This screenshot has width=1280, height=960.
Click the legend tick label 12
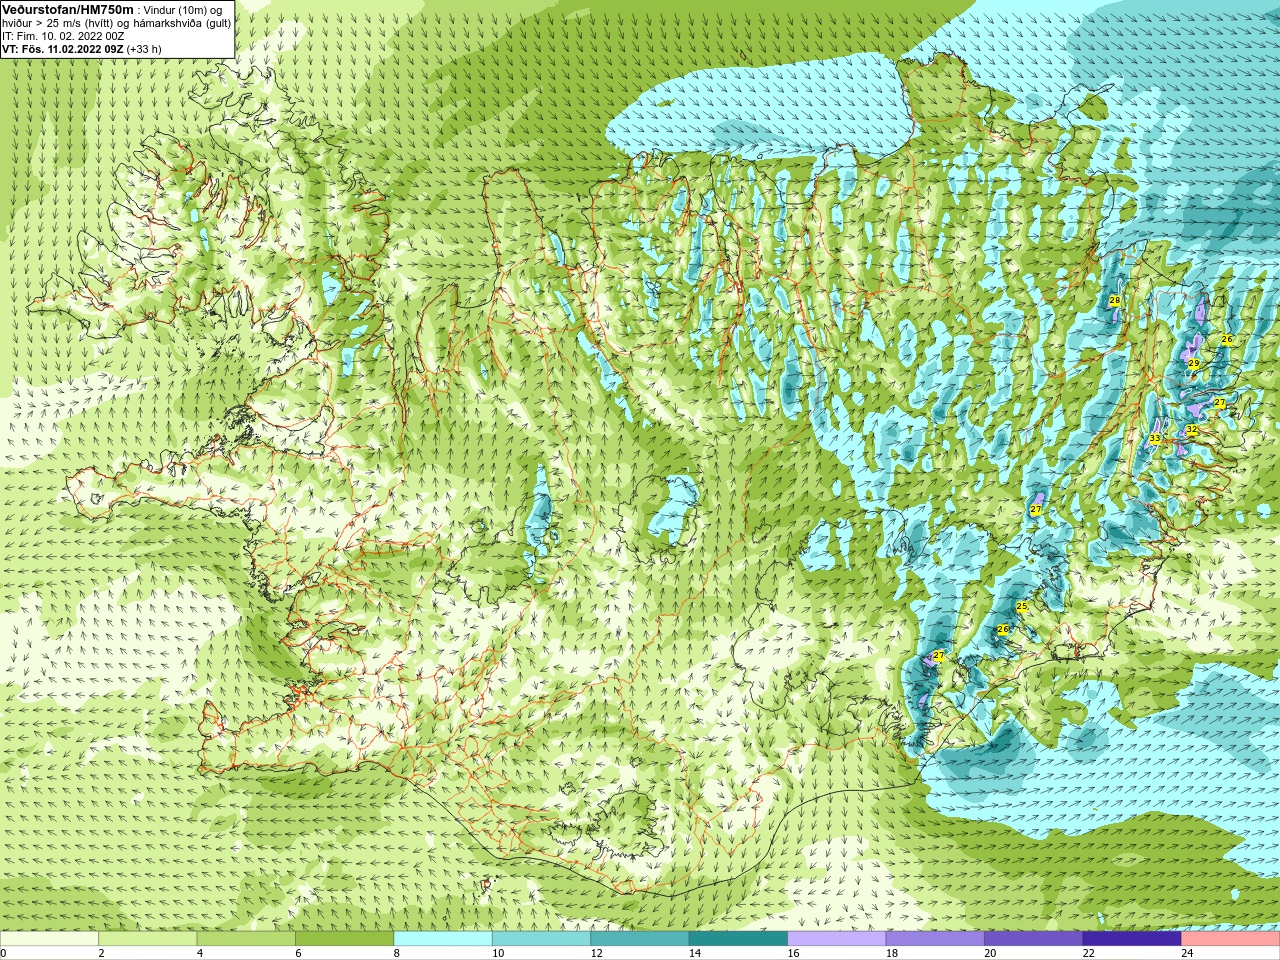pyautogui.click(x=596, y=954)
